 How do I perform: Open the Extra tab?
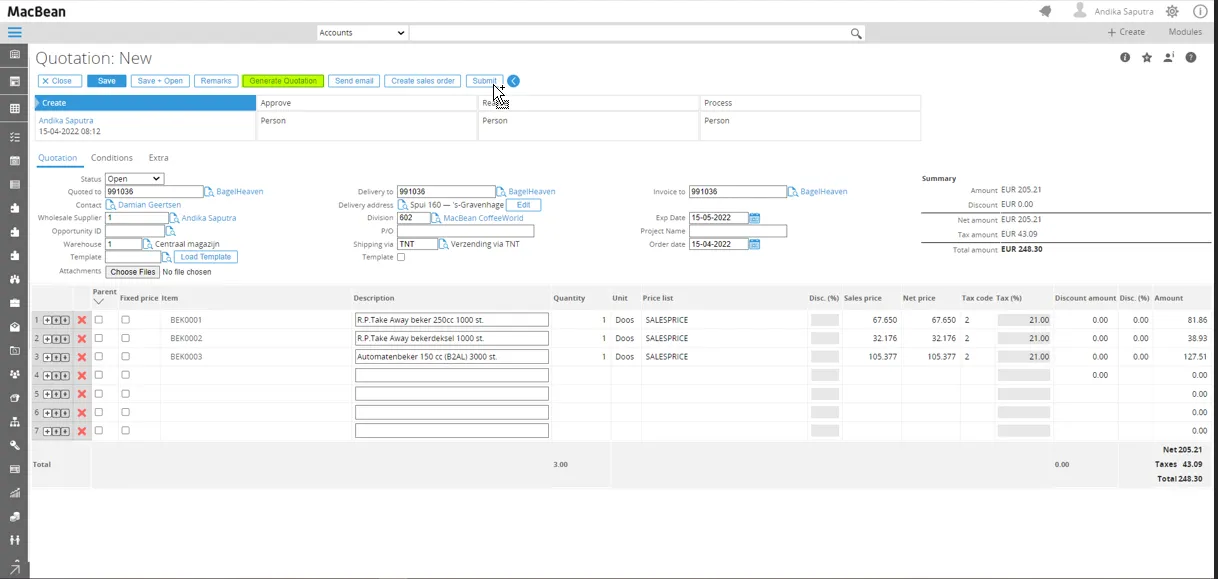pyautogui.click(x=158, y=158)
